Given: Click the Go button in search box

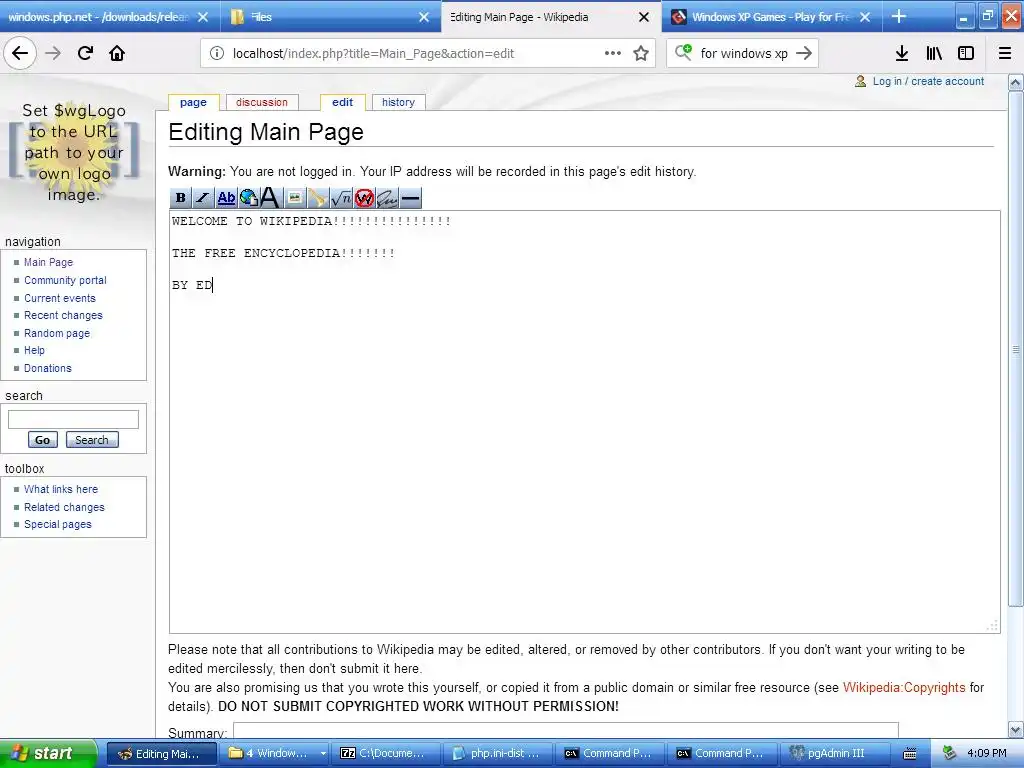Looking at the screenshot, I should pyautogui.click(x=42, y=440).
